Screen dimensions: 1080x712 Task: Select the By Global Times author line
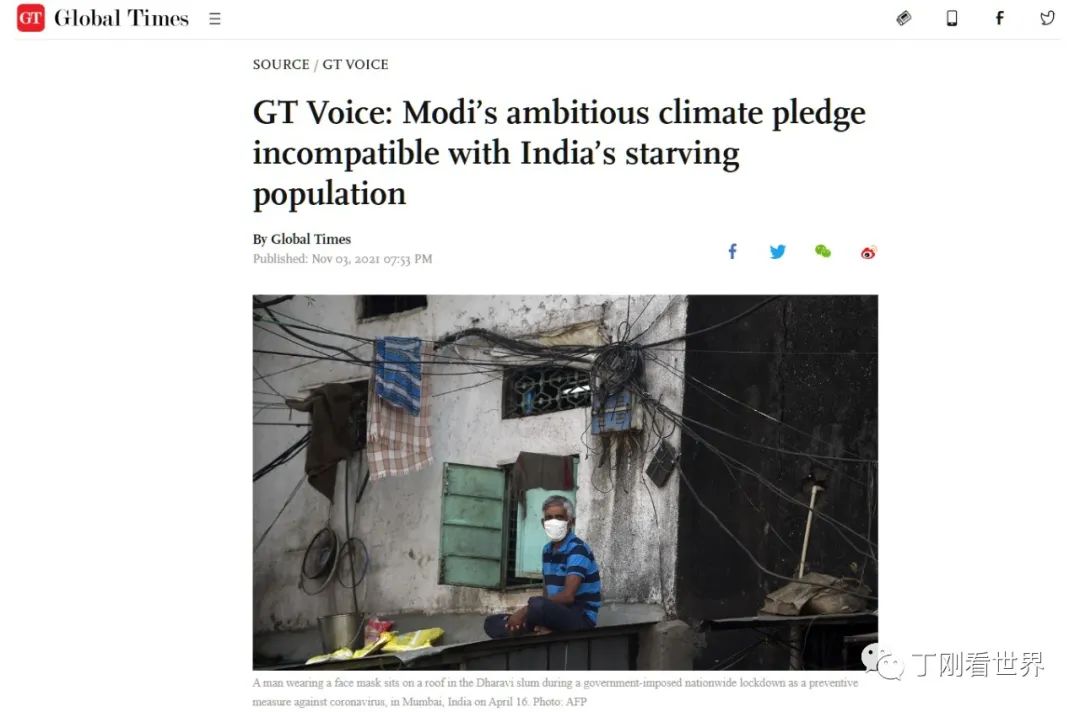coord(302,239)
